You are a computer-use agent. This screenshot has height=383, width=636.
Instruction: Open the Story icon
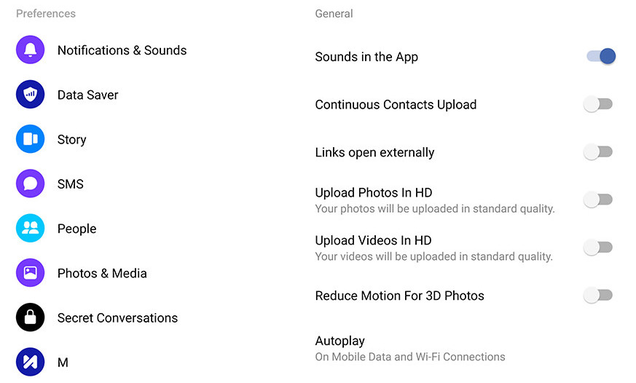30,139
